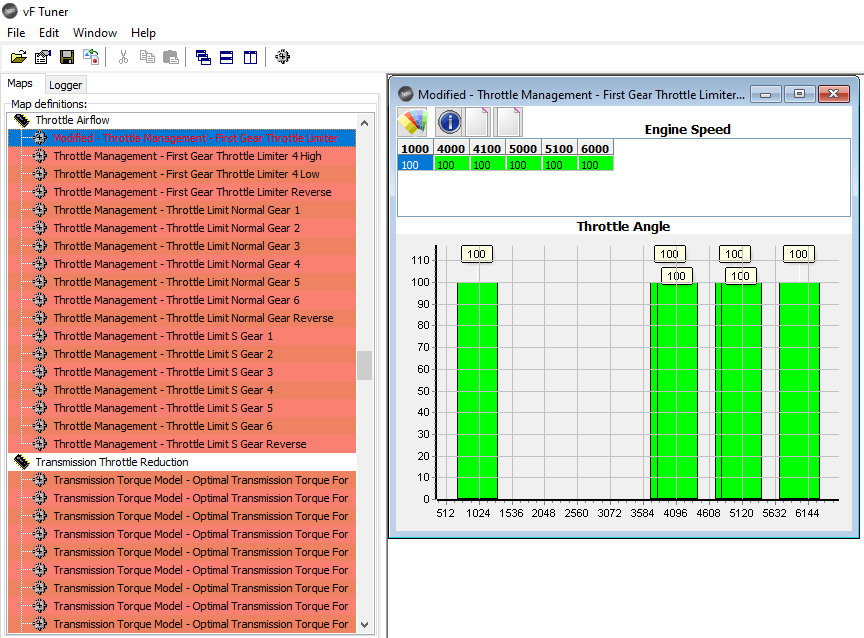Open the File menu

(16, 33)
